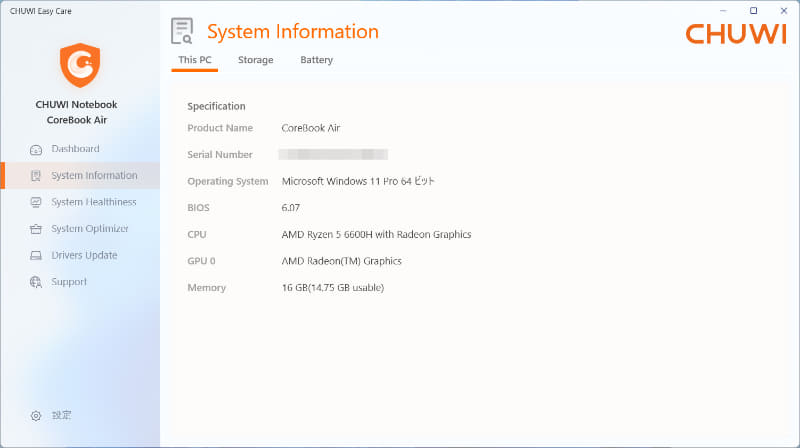Select System Information in the sidebar

click(94, 176)
